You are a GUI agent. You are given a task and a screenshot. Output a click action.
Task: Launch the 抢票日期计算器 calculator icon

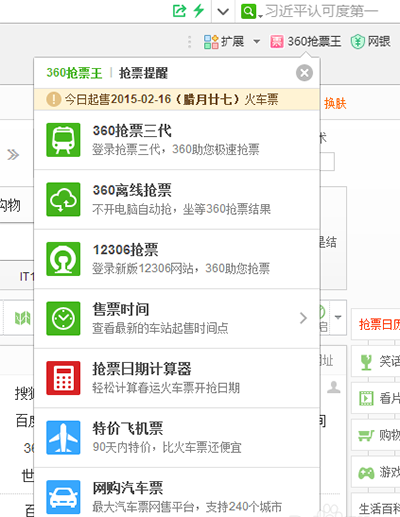pos(63,378)
